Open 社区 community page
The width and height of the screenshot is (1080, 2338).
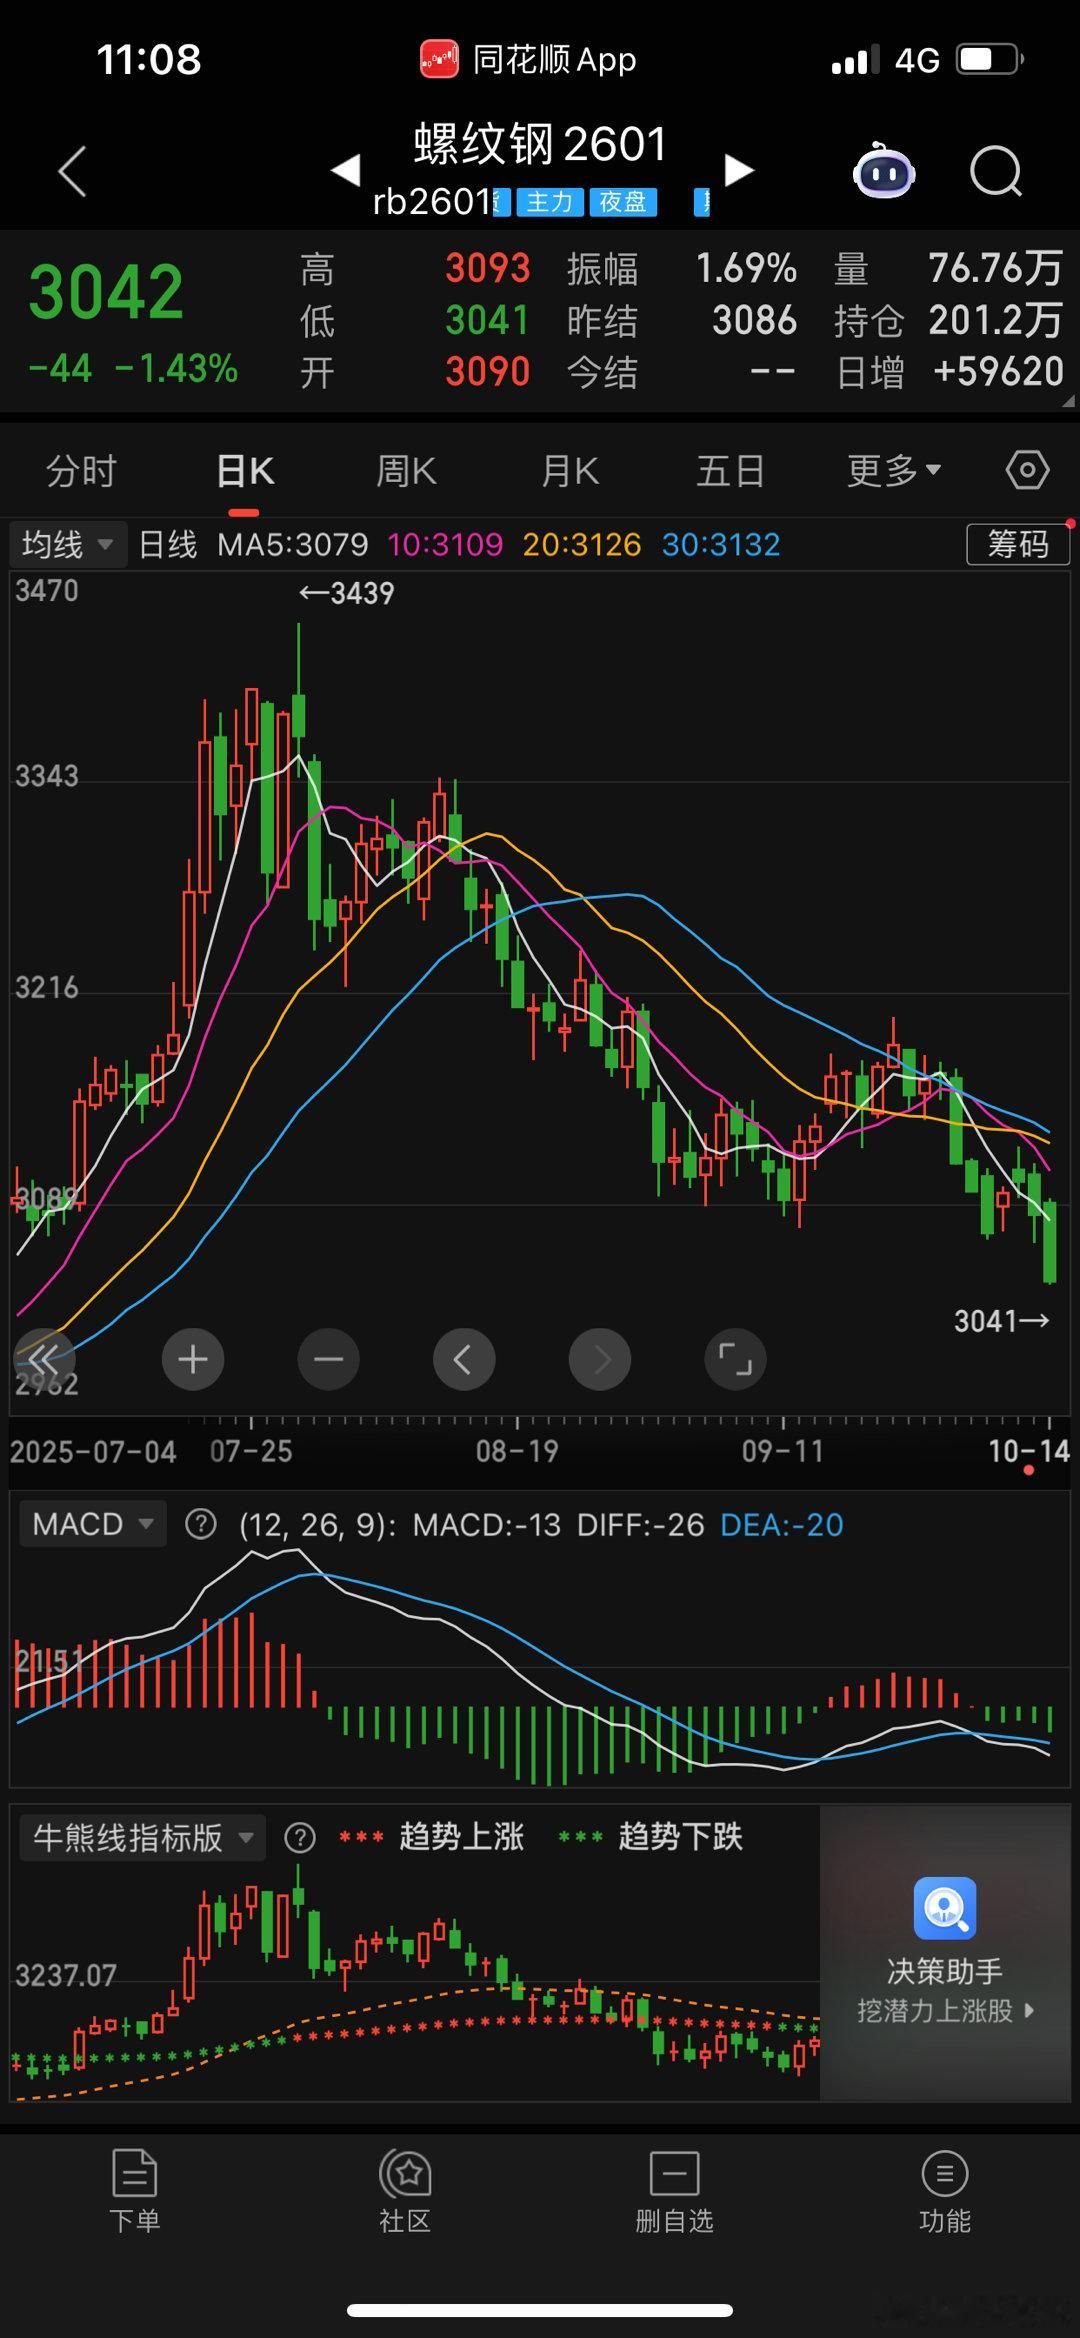coord(405,2190)
